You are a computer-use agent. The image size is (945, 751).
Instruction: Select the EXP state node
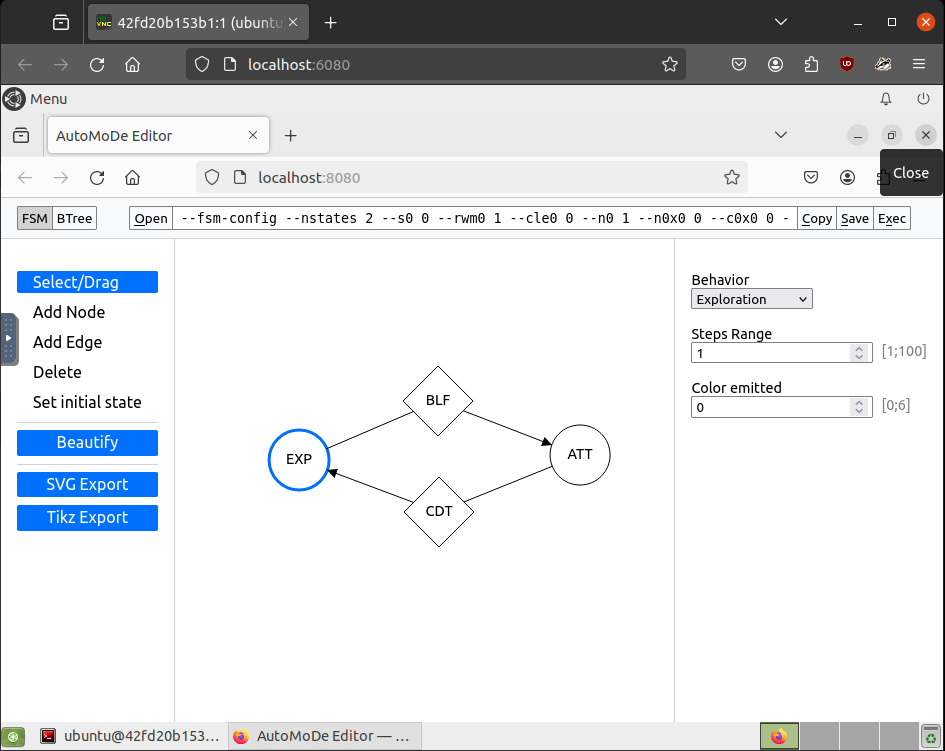pos(299,459)
